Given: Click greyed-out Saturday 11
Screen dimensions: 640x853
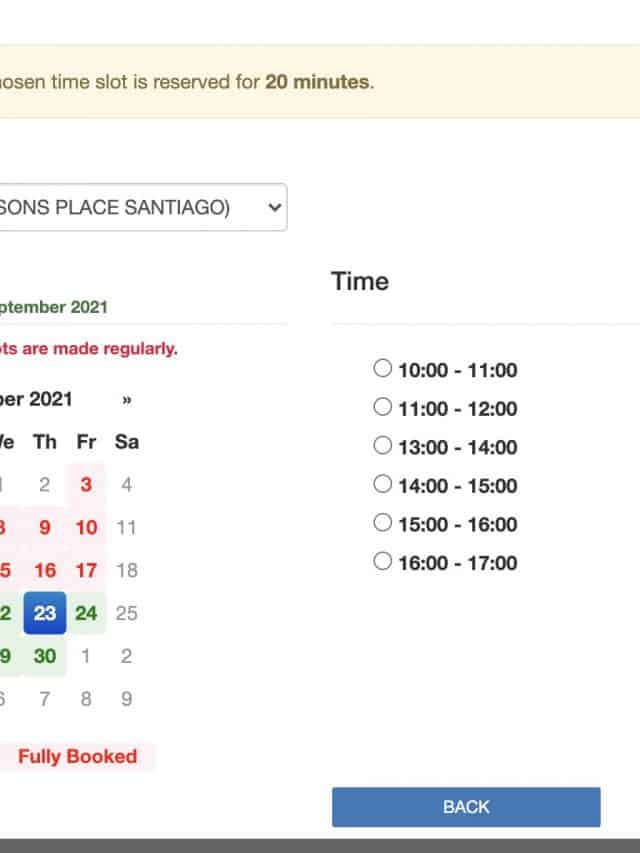Looking at the screenshot, I should (x=126, y=528).
